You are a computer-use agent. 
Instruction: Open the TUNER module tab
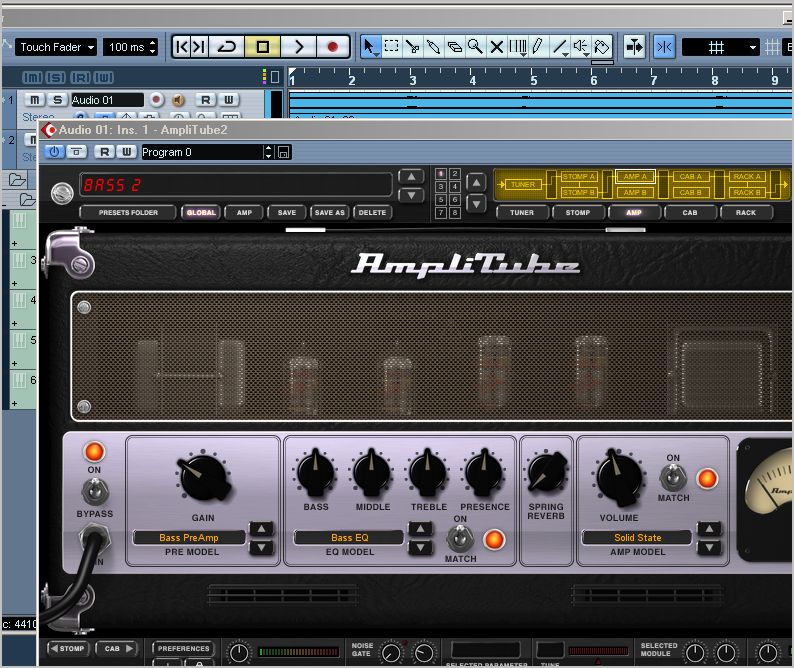point(521,212)
